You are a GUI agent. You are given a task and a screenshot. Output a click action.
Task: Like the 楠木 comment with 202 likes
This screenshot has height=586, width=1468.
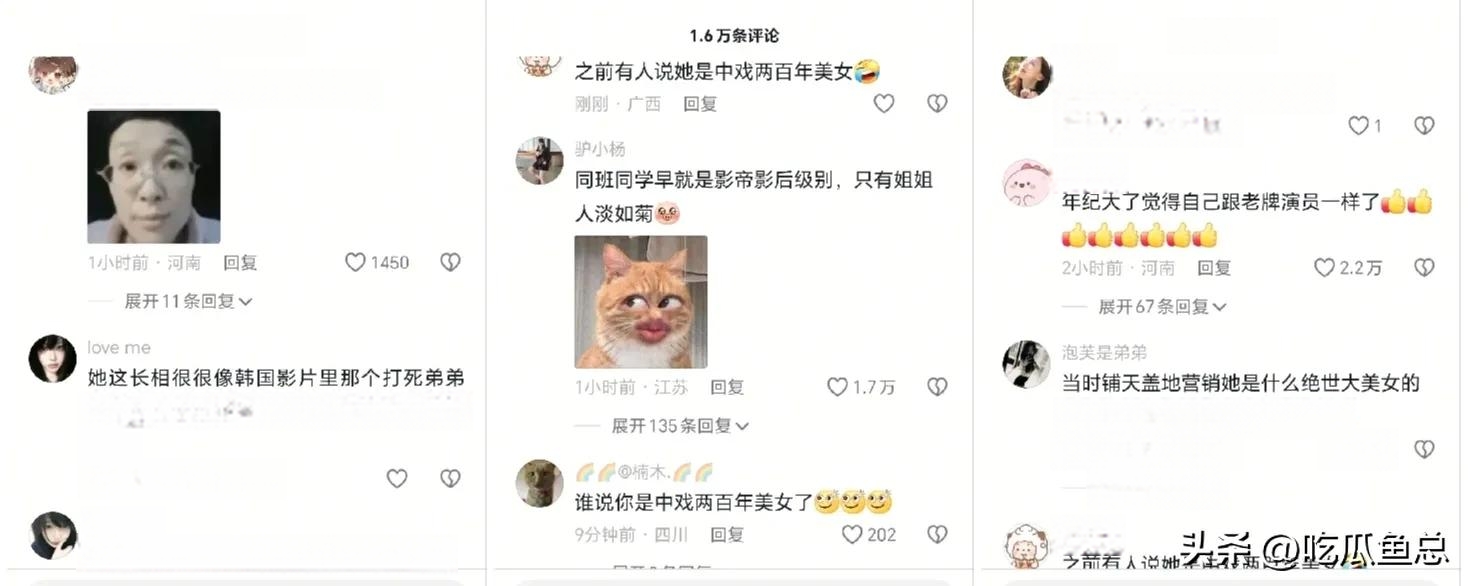point(852,535)
